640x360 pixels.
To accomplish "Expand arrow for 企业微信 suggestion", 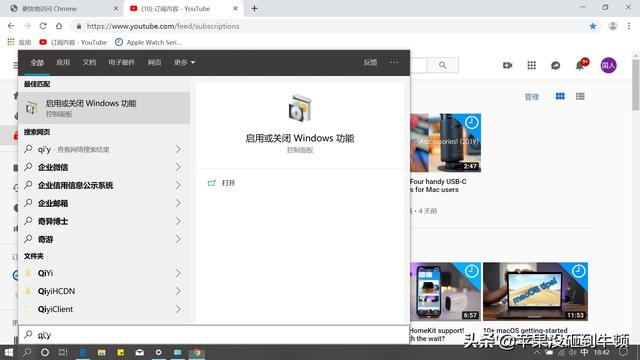I will tap(178, 167).
